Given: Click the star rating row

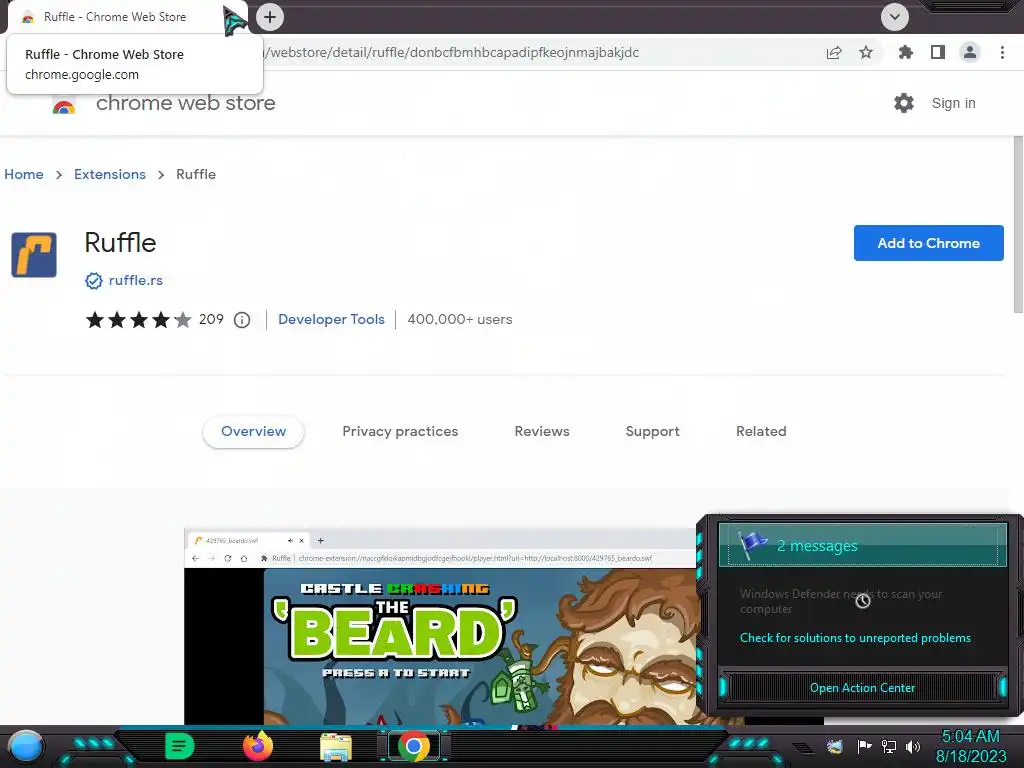Looking at the screenshot, I should click(138, 320).
